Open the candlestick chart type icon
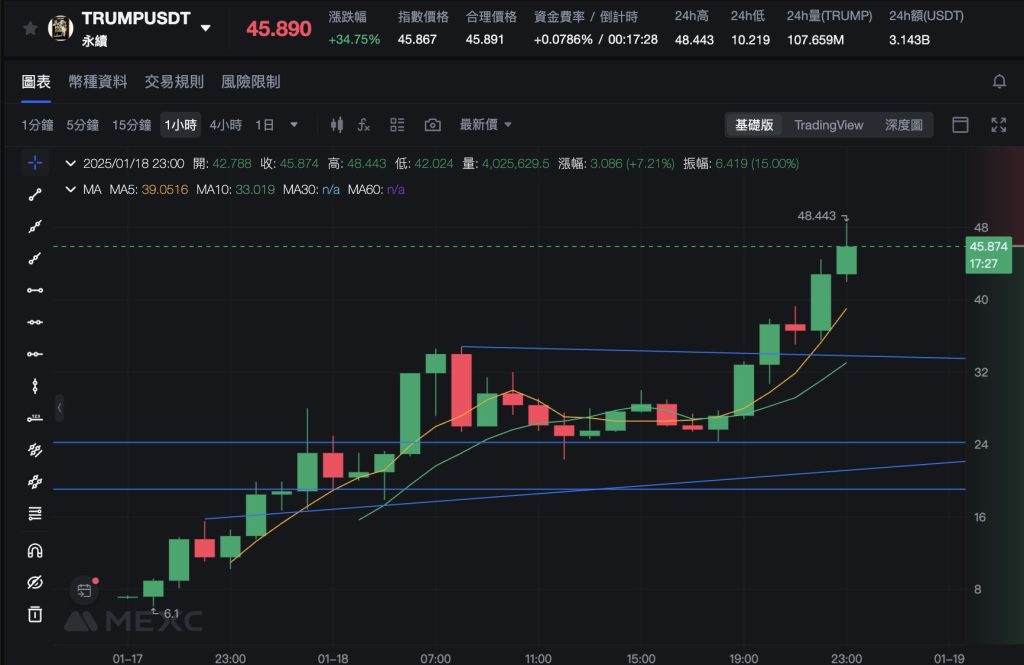This screenshot has width=1024, height=665. (336, 125)
